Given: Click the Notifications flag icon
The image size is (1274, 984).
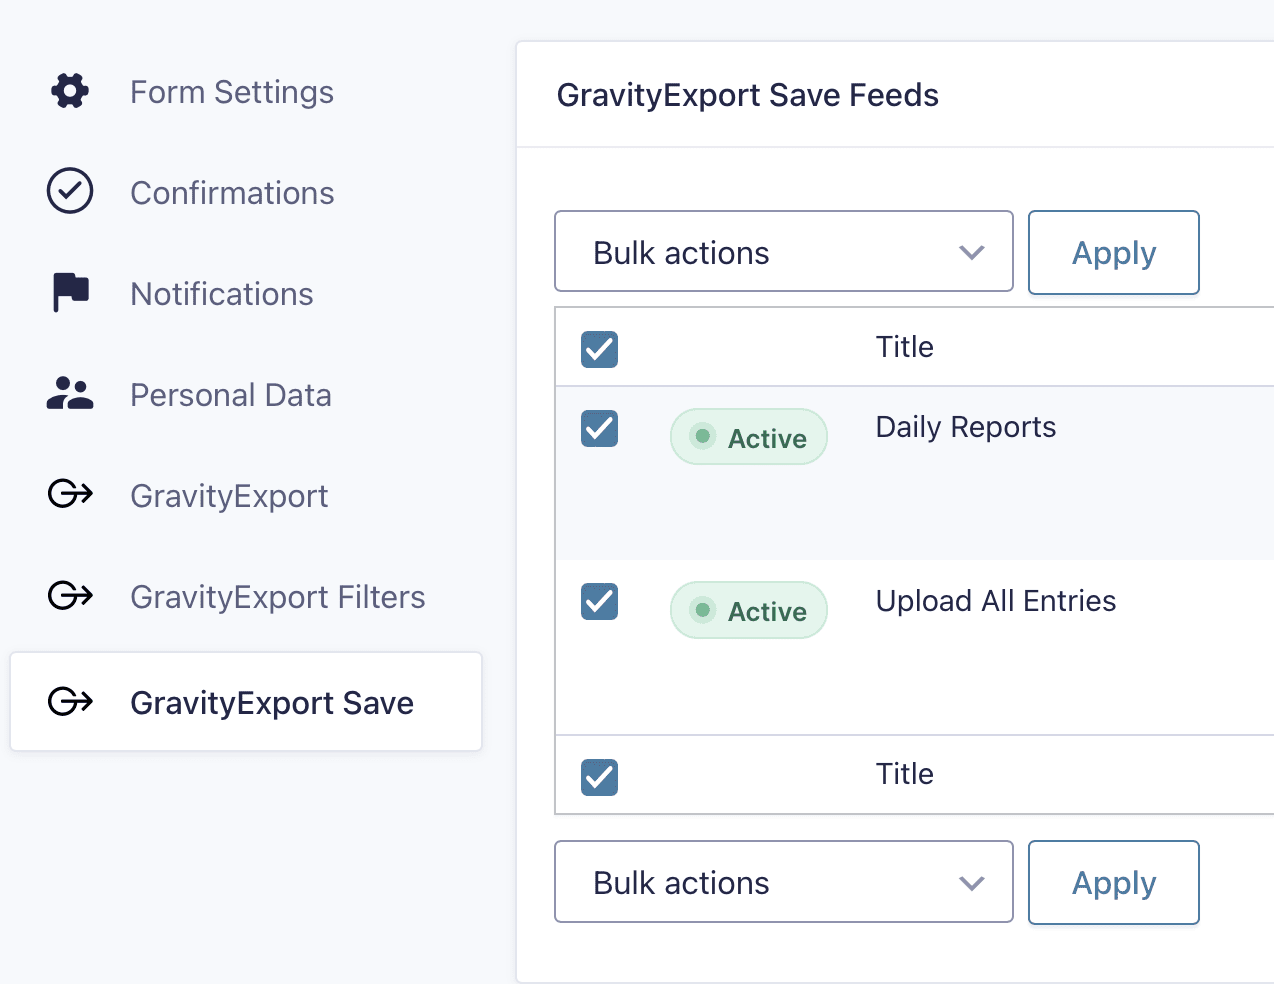Looking at the screenshot, I should [x=69, y=292].
